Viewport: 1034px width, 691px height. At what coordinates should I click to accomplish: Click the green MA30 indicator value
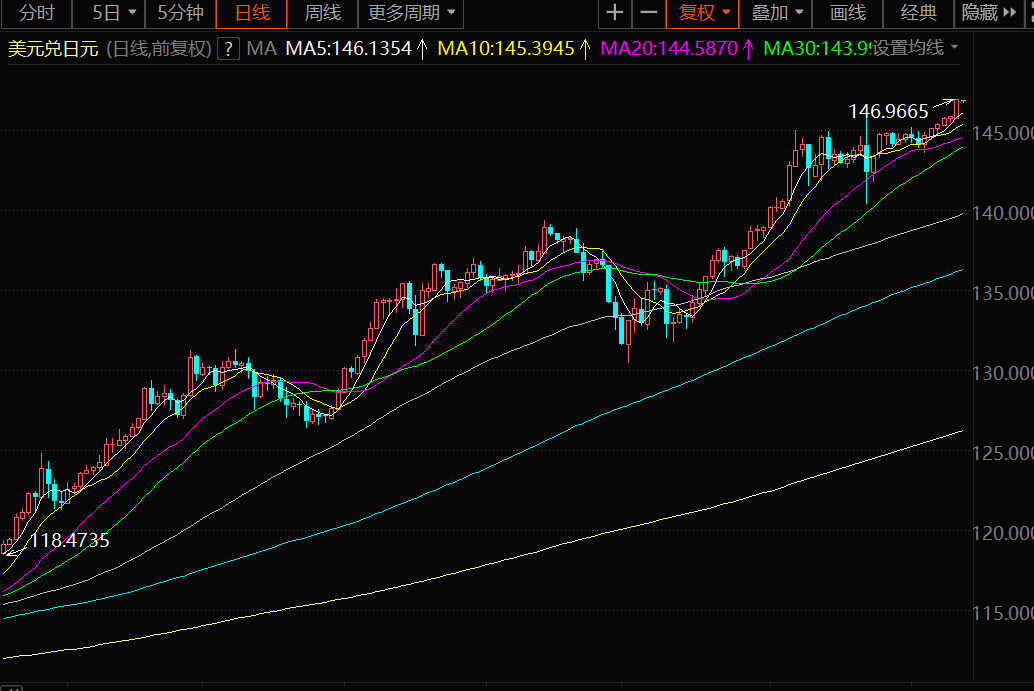817,49
